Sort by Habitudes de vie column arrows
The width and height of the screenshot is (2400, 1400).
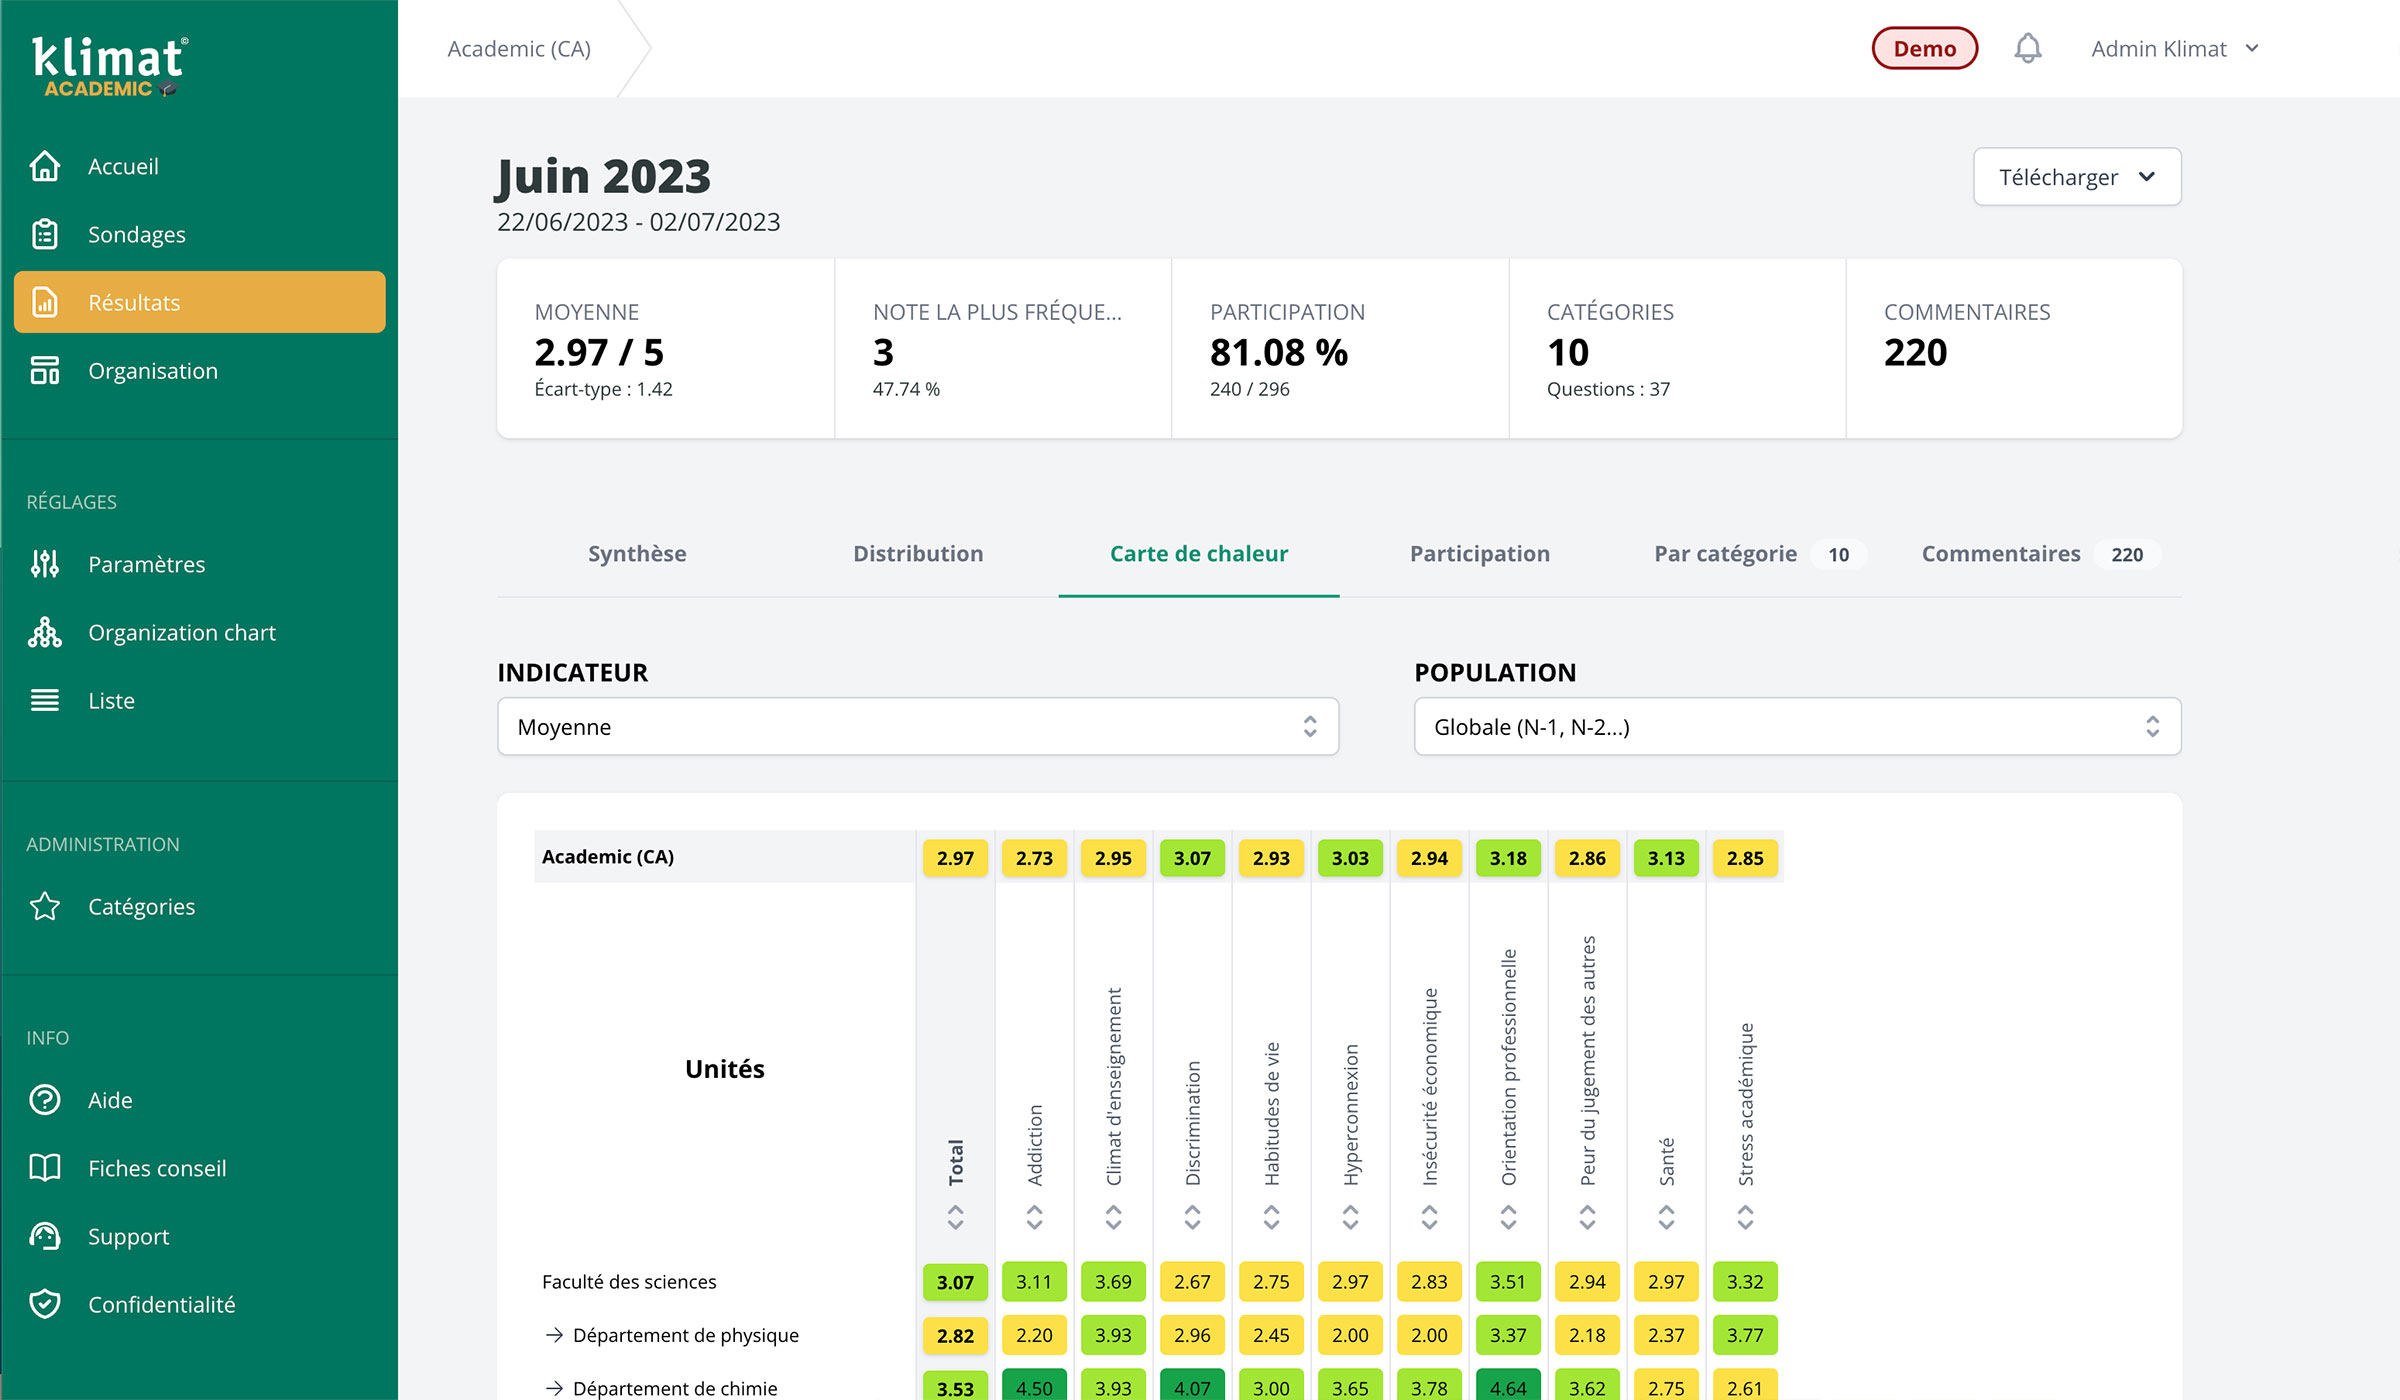tap(1272, 1217)
